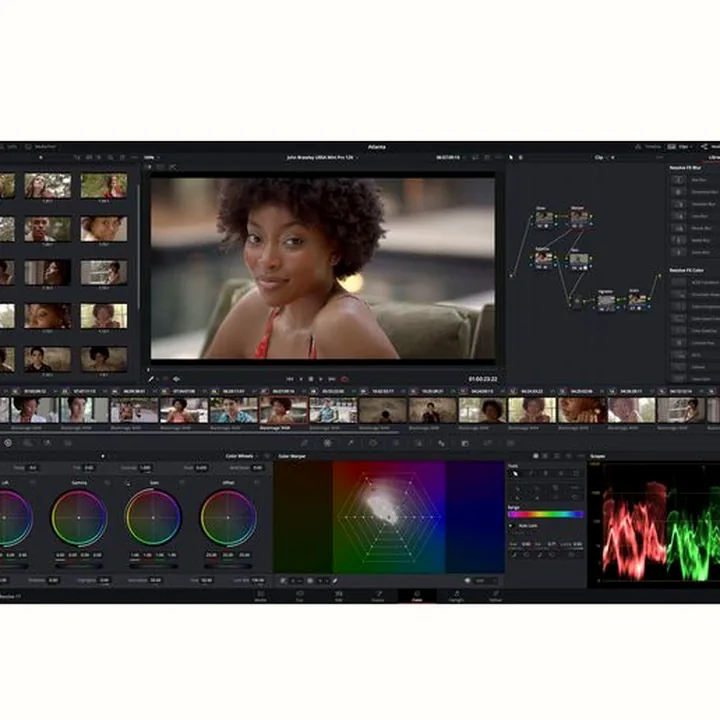The width and height of the screenshot is (720, 720).
Task: Toggle the red loop playback button
Action: pyautogui.click(x=344, y=379)
